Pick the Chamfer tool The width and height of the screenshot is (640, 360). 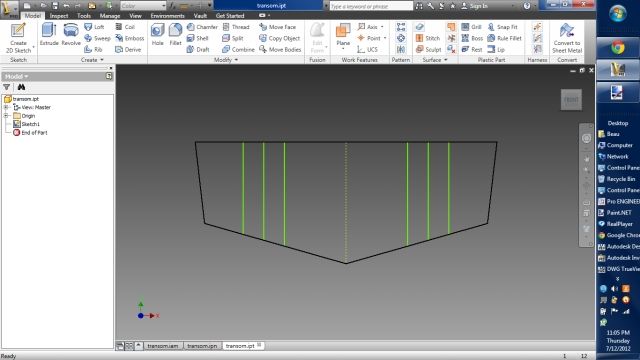(x=202, y=27)
